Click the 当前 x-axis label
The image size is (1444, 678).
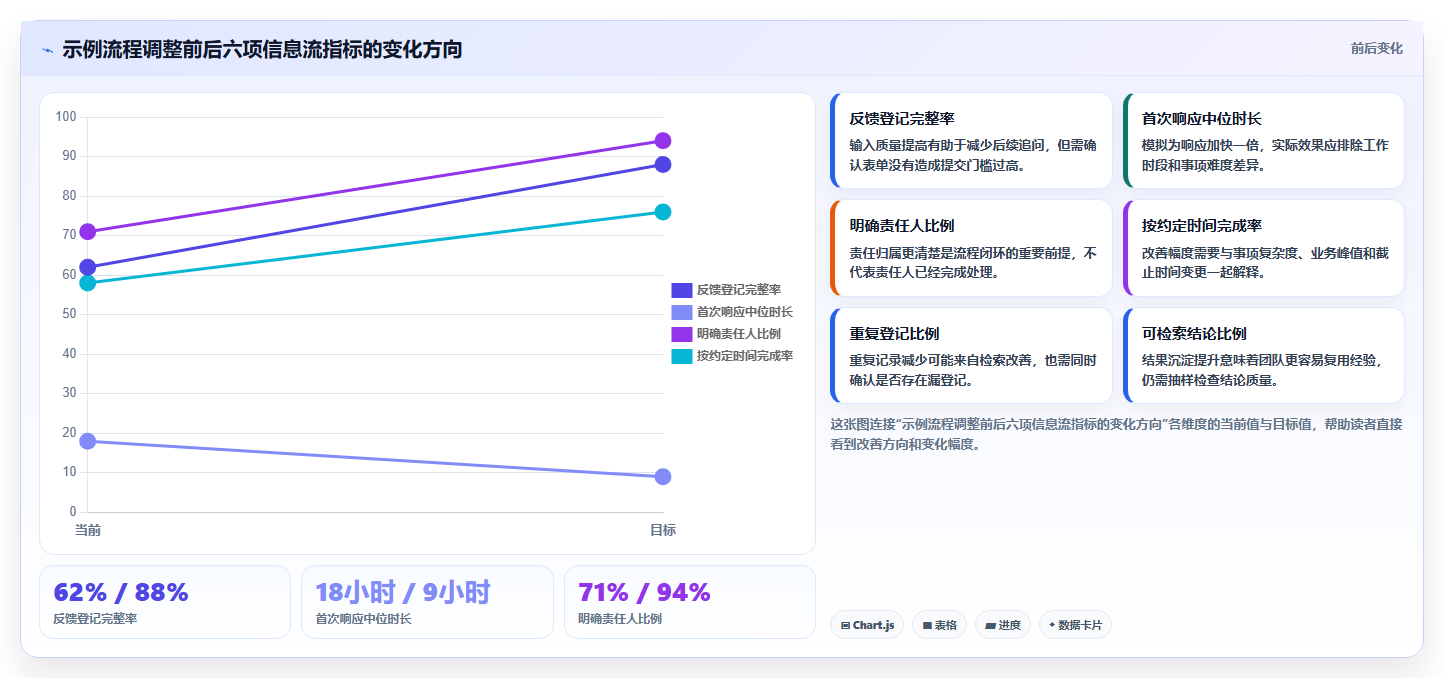coord(88,530)
